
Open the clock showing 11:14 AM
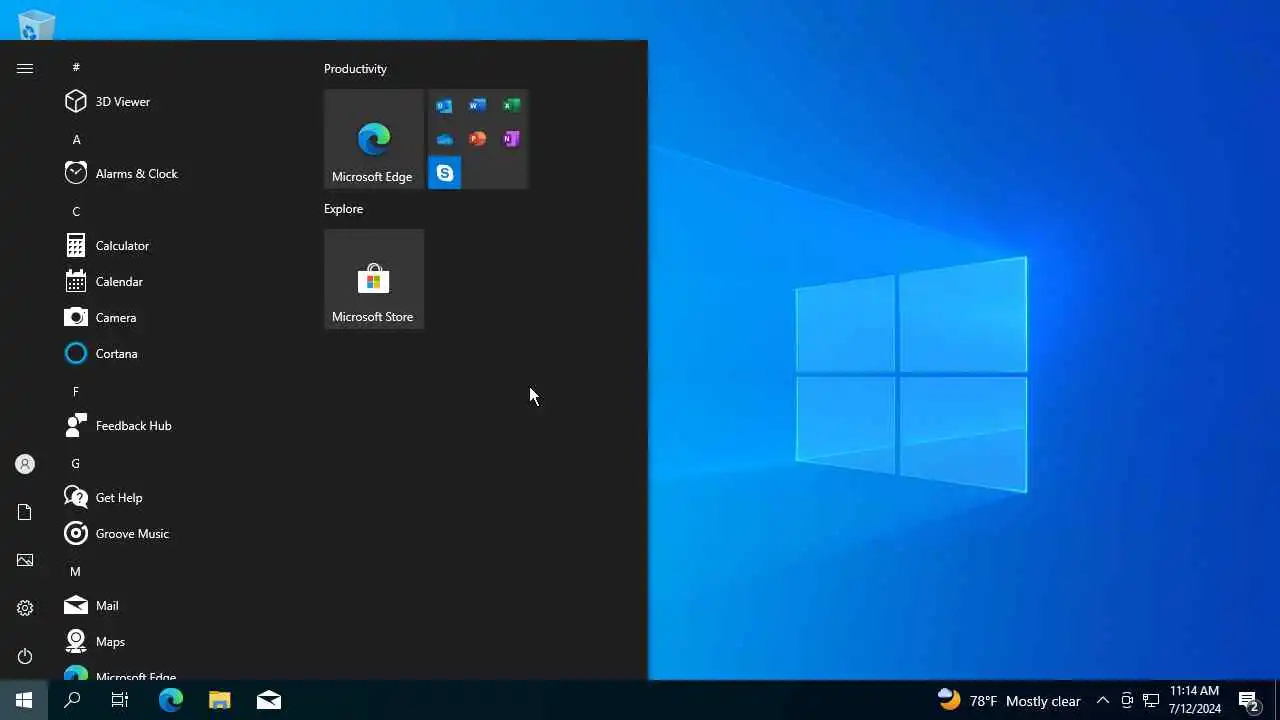coord(1195,700)
